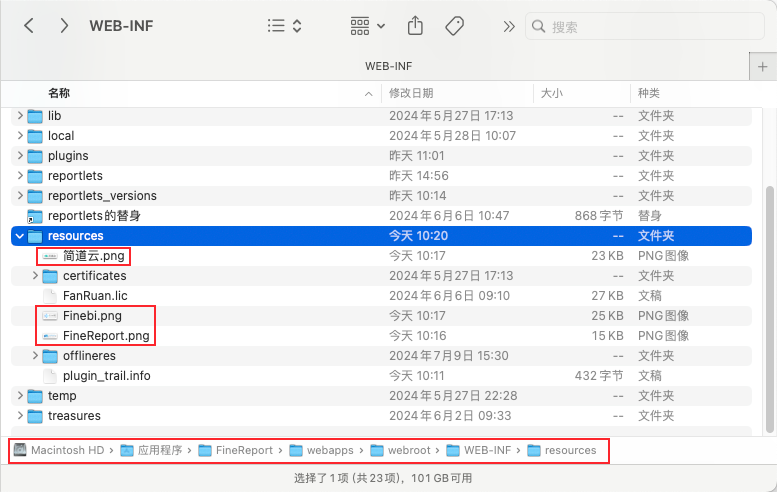
Task: Click the Tags icon in toolbar
Action: point(454,26)
